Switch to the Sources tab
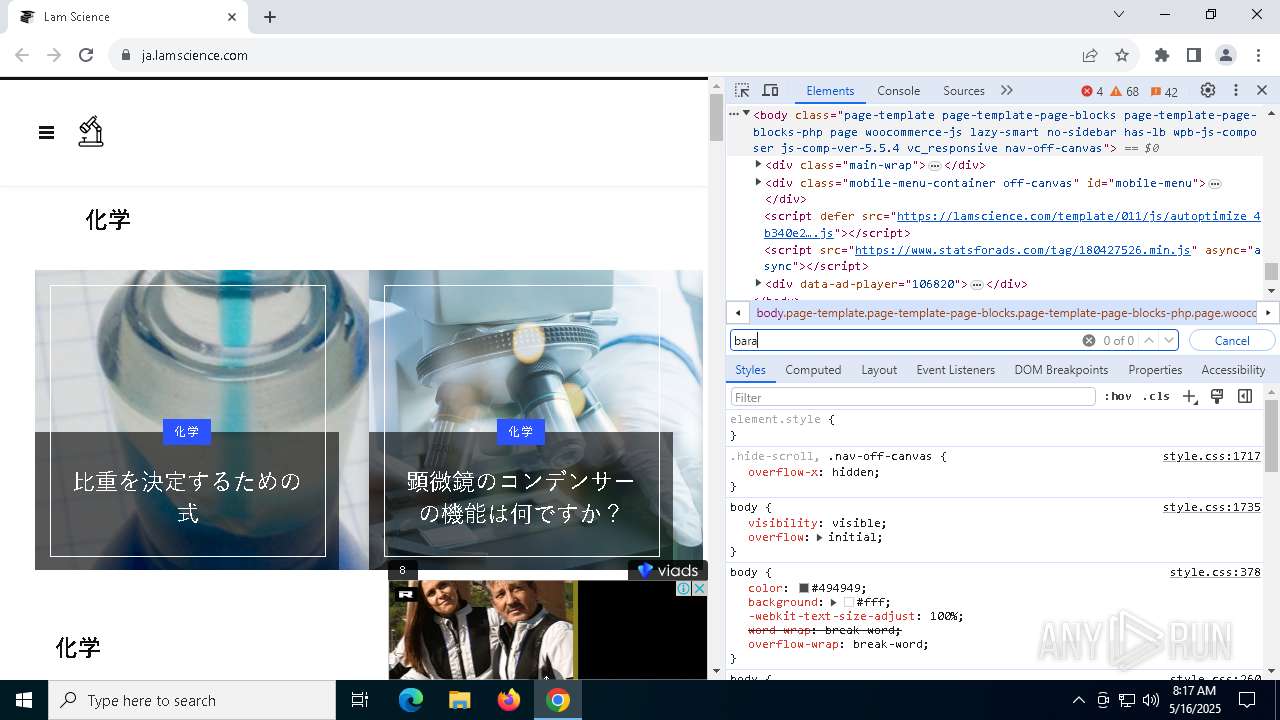 point(964,91)
